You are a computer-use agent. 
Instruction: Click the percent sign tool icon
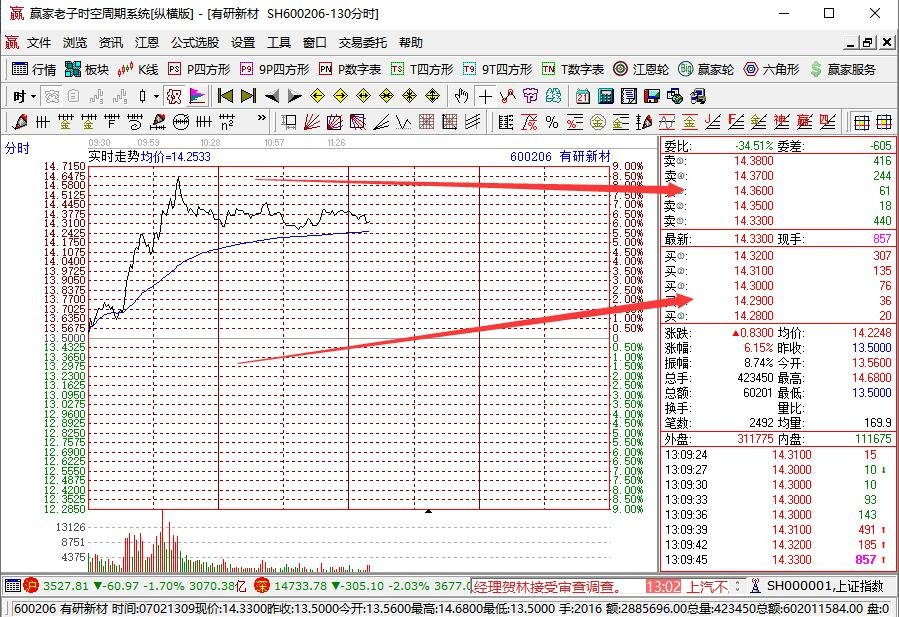click(x=552, y=122)
